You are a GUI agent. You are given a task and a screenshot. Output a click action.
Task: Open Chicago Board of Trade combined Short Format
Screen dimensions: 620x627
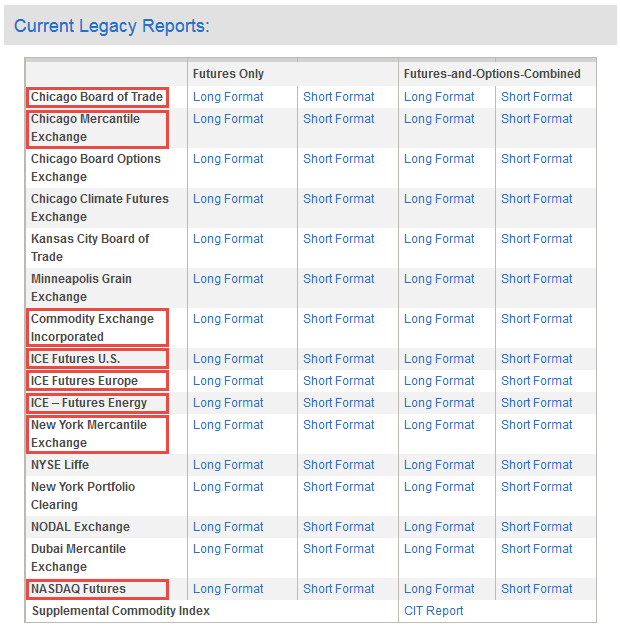pyautogui.click(x=536, y=97)
